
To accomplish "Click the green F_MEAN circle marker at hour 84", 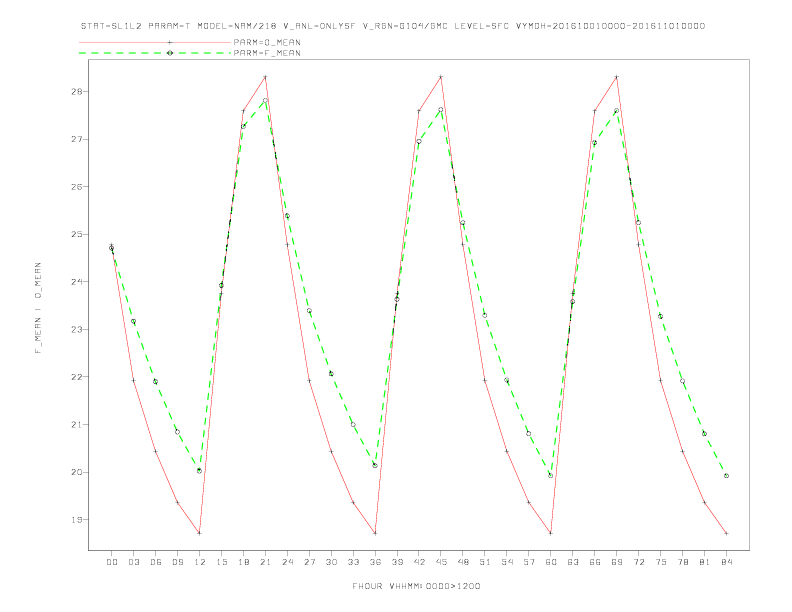I will [726, 476].
